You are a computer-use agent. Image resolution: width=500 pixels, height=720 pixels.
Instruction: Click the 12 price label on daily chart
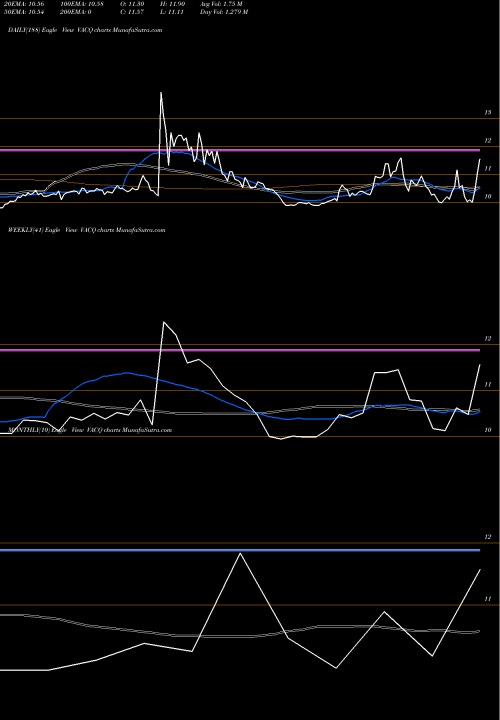(x=488, y=141)
